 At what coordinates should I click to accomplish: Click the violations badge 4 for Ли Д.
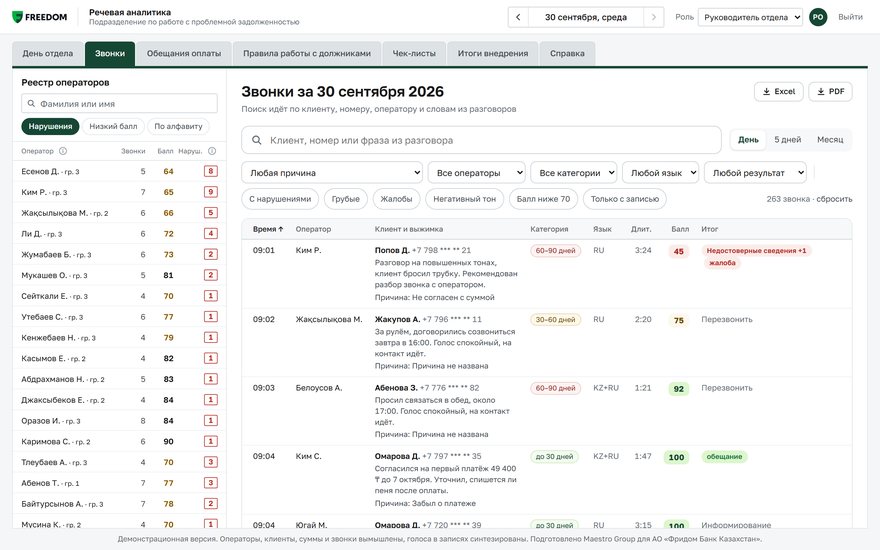[x=210, y=233]
